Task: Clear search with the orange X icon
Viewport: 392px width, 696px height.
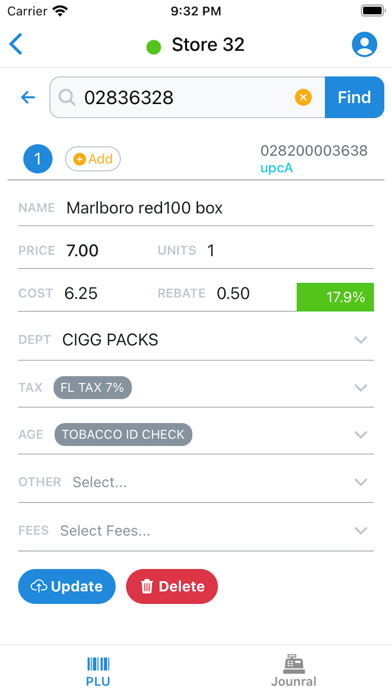Action: 303,97
